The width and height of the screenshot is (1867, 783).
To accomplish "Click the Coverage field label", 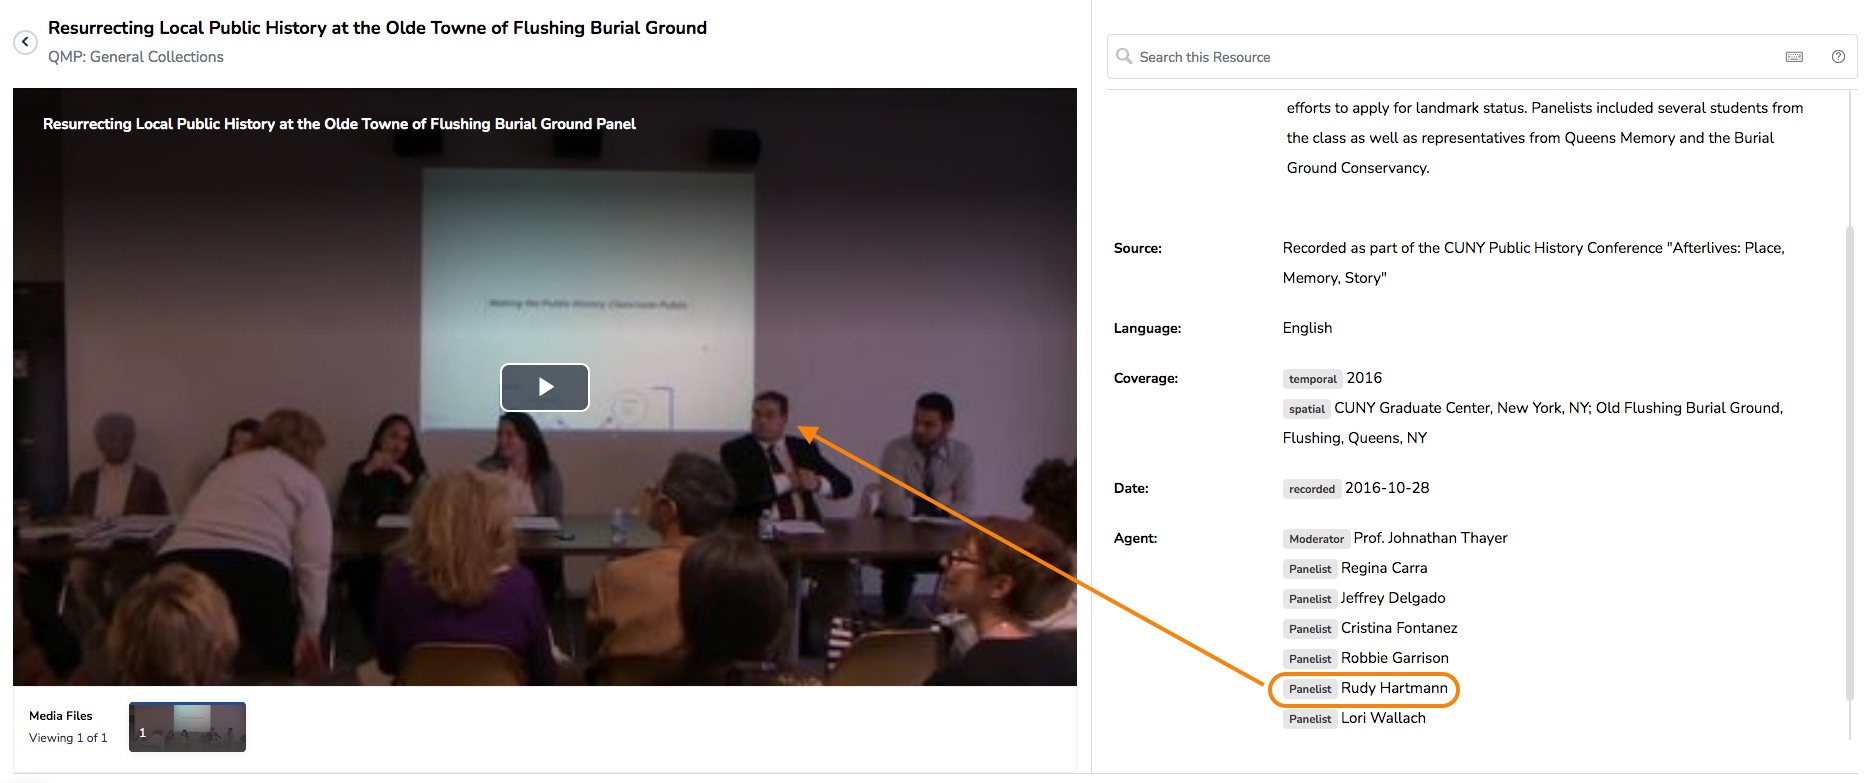I will coord(1146,378).
